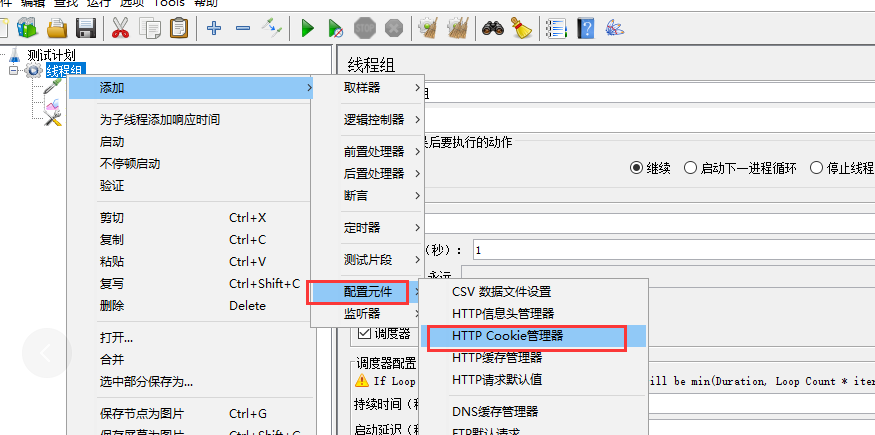Image resolution: width=875 pixels, height=435 pixels.
Task: Choose 粘贴 in context menu
Action: (191, 262)
